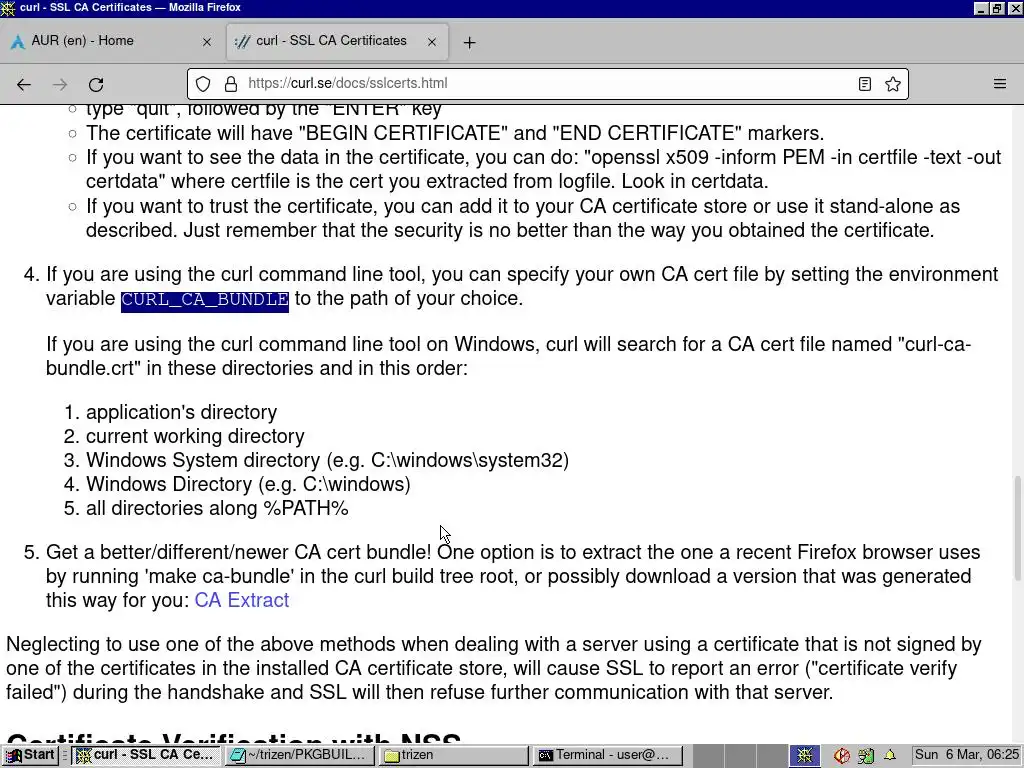
Task: Click the network computers tray icon
Action: 866,756
